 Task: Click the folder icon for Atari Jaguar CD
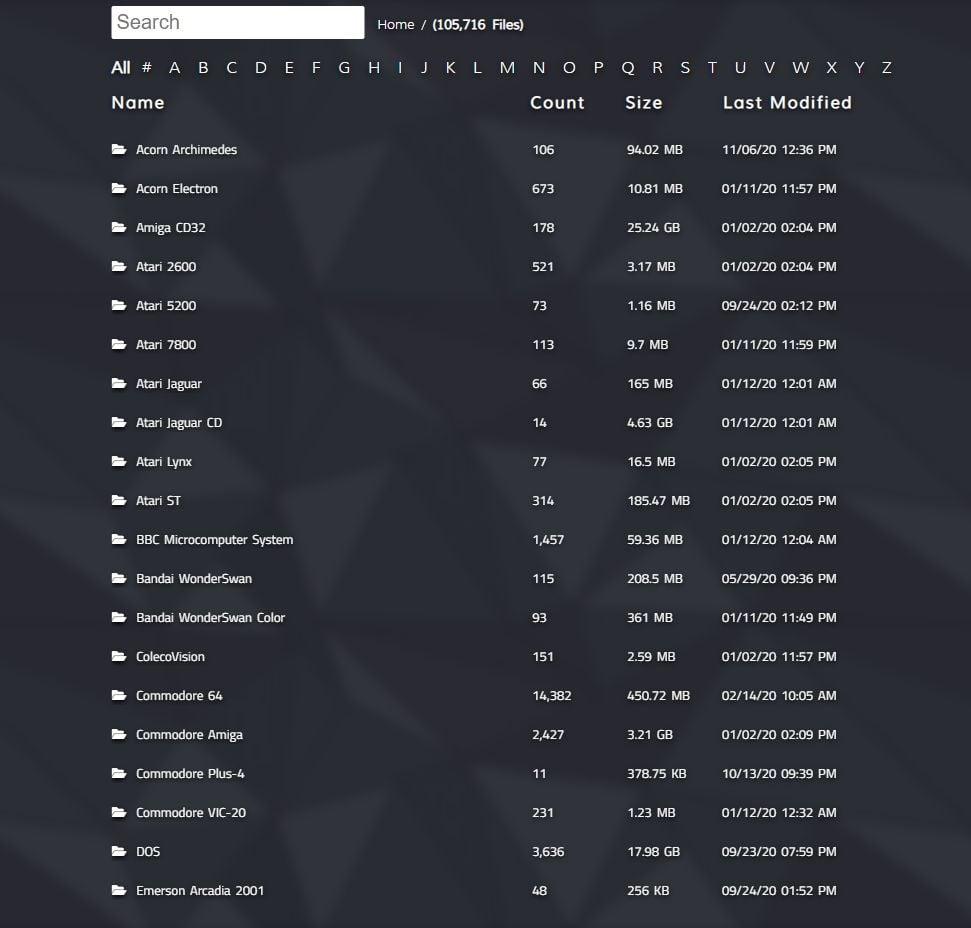click(118, 422)
